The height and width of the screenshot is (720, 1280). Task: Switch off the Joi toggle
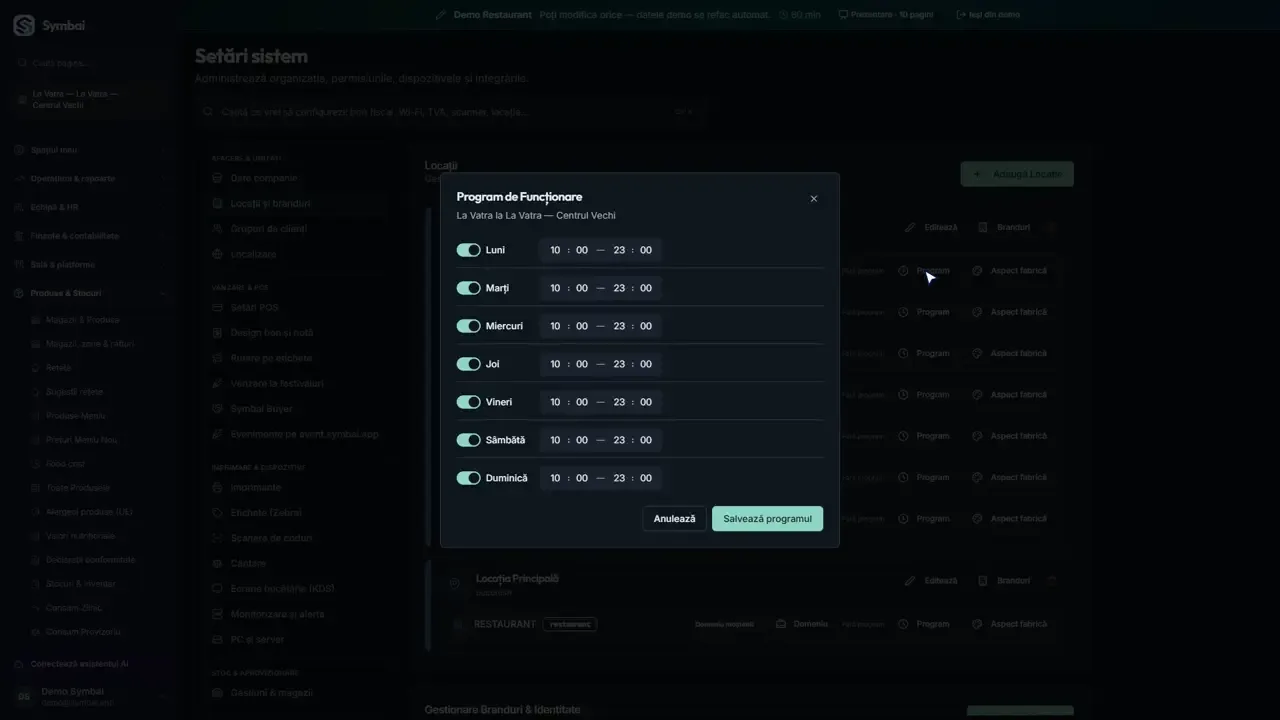[468, 364]
